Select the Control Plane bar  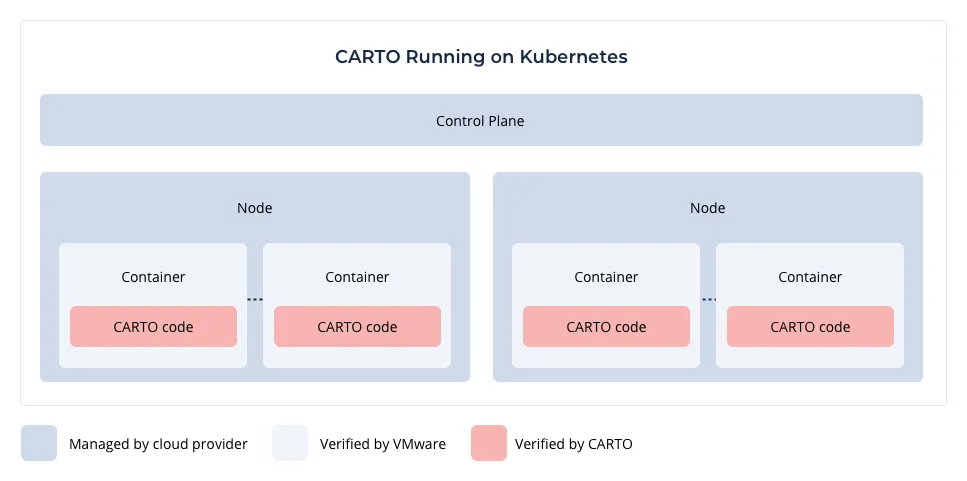click(x=481, y=121)
